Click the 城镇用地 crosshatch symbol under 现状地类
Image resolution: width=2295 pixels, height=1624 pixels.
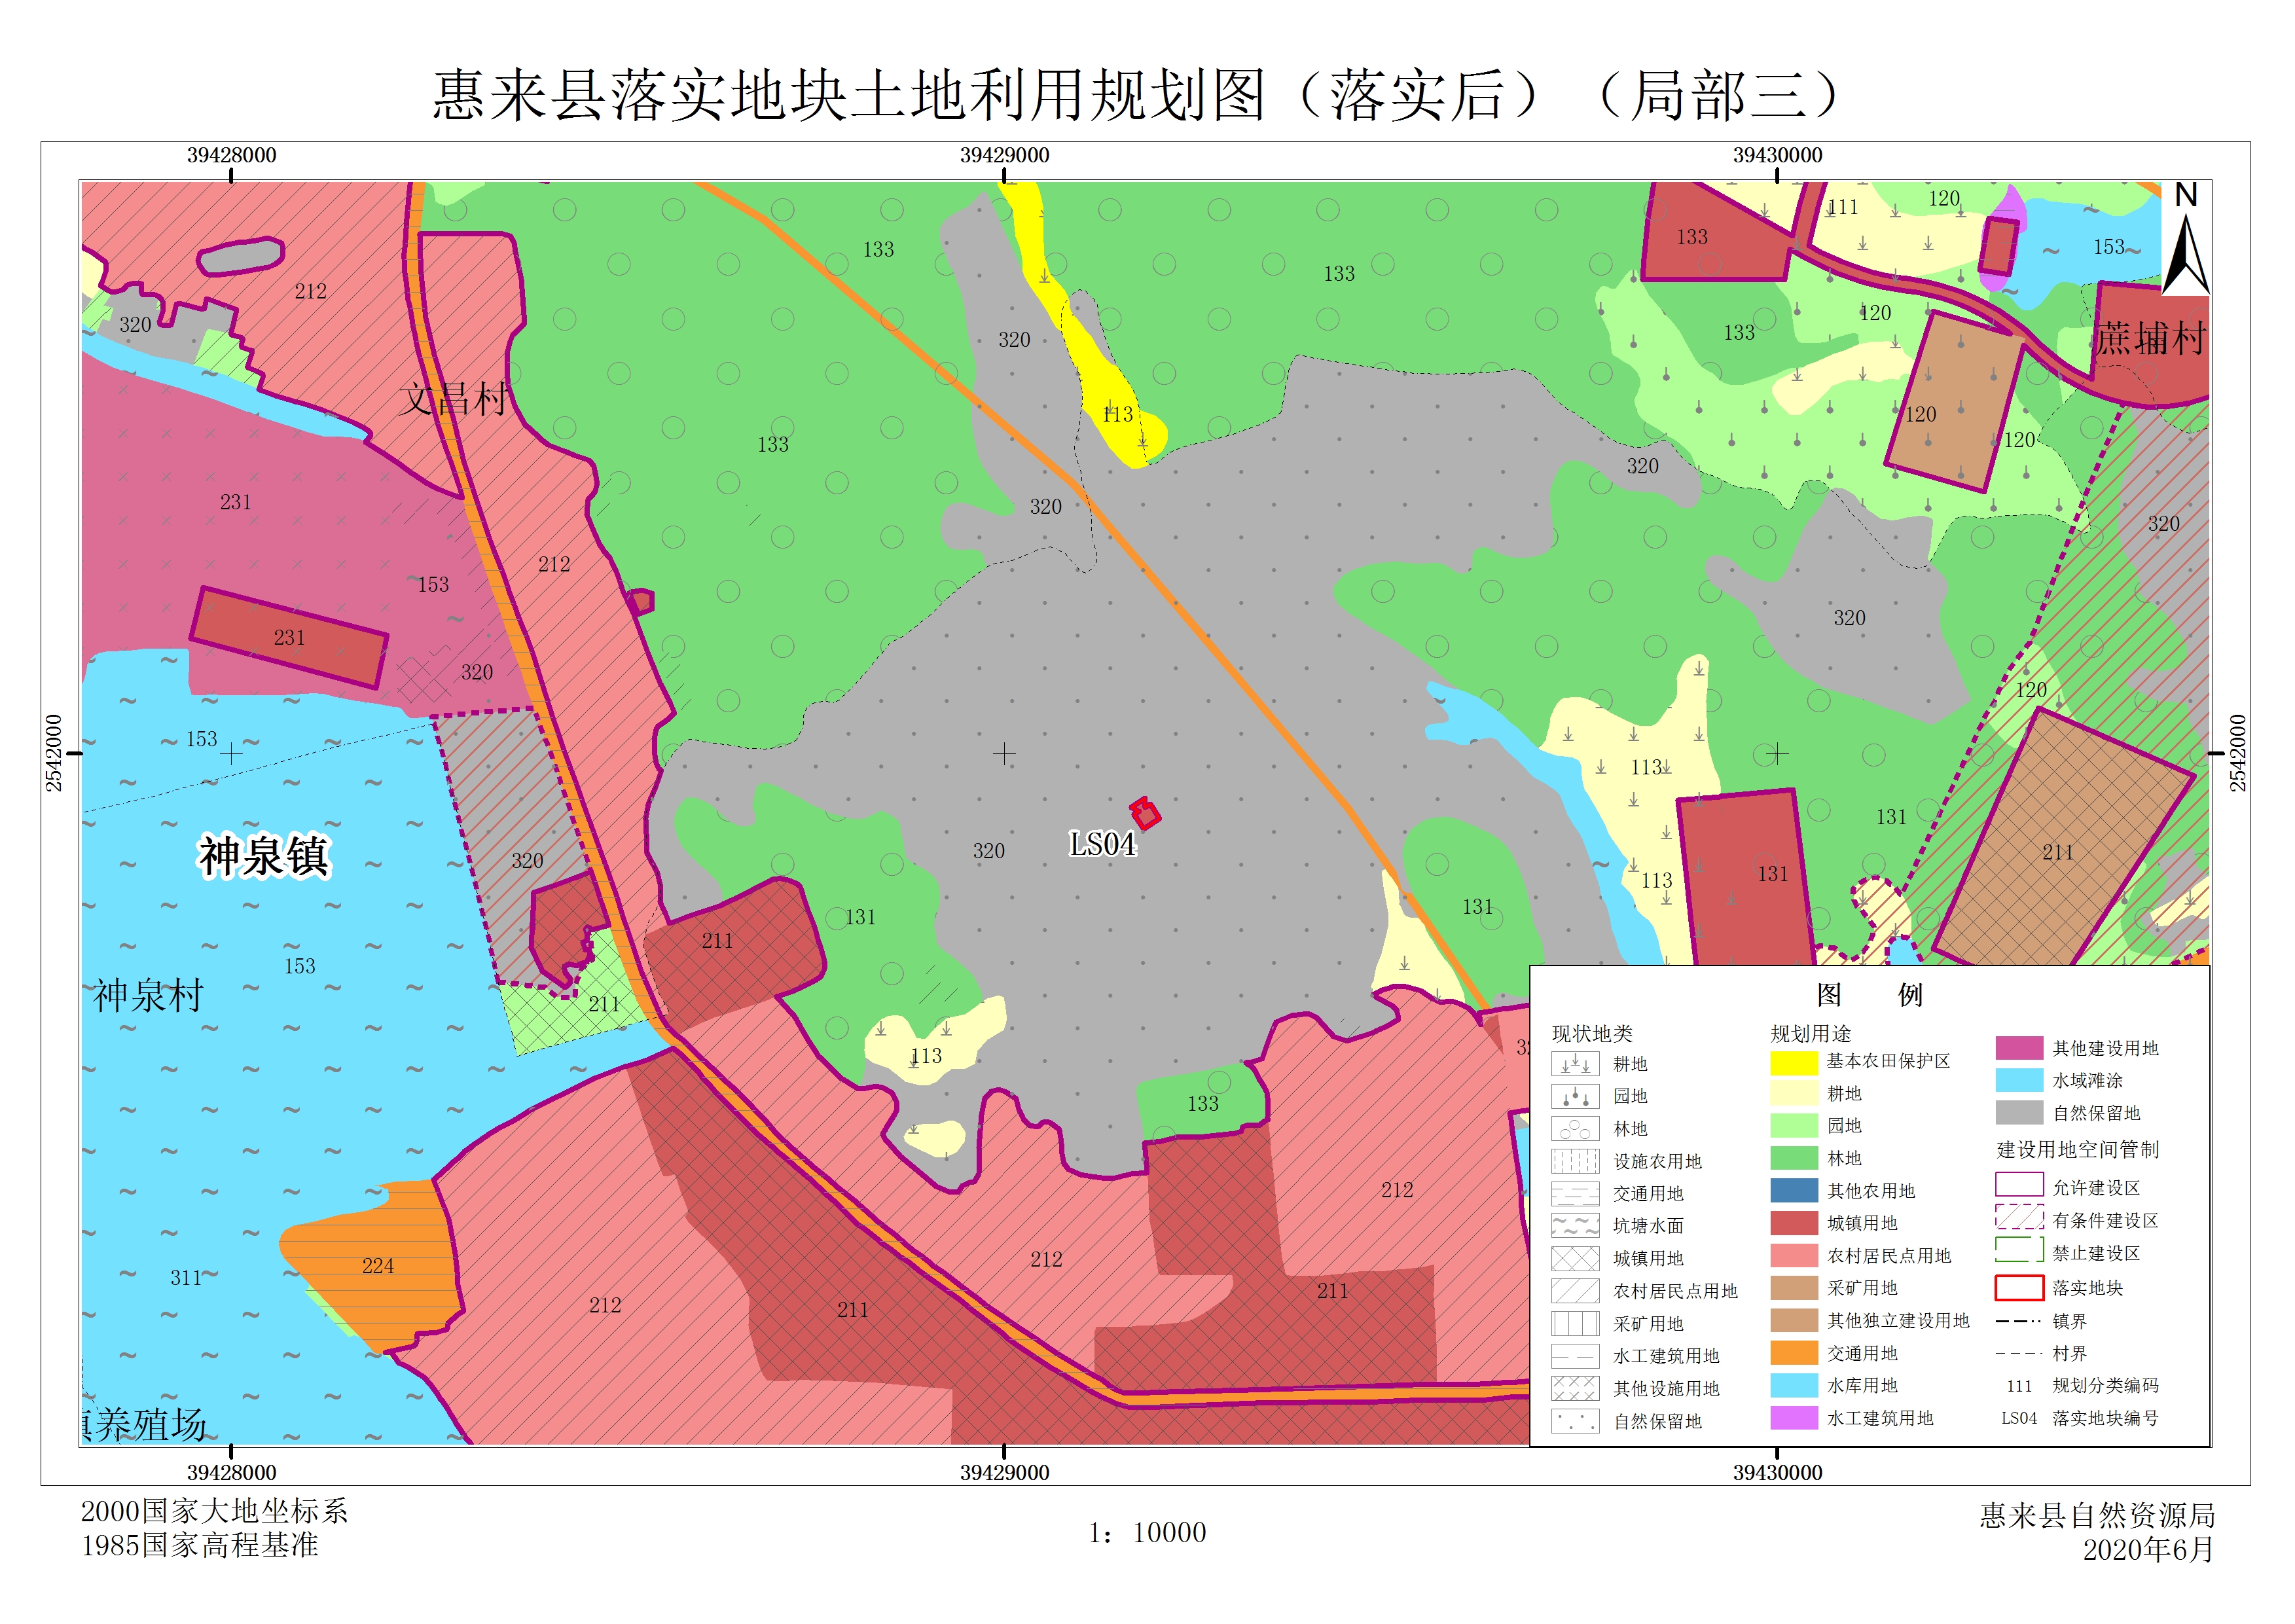(x=1574, y=1258)
